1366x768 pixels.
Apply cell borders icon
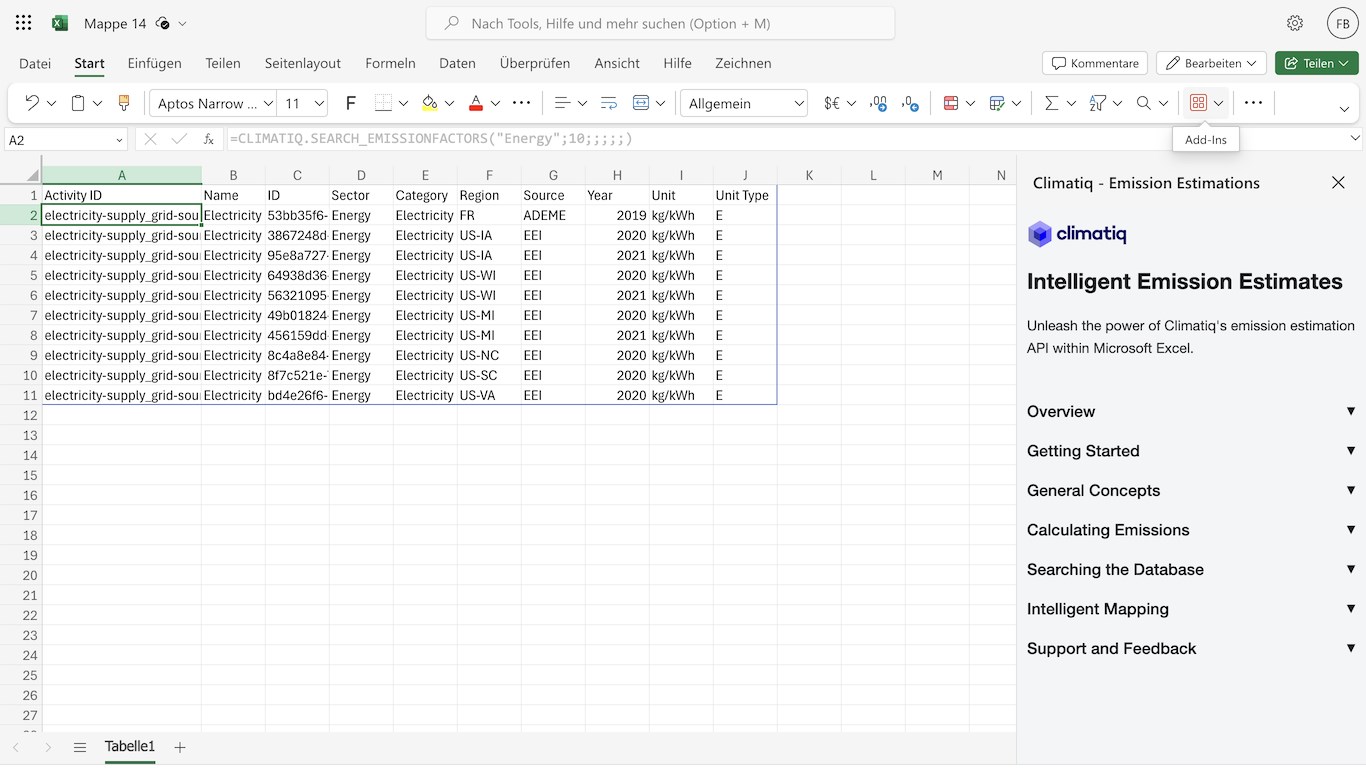(383, 103)
